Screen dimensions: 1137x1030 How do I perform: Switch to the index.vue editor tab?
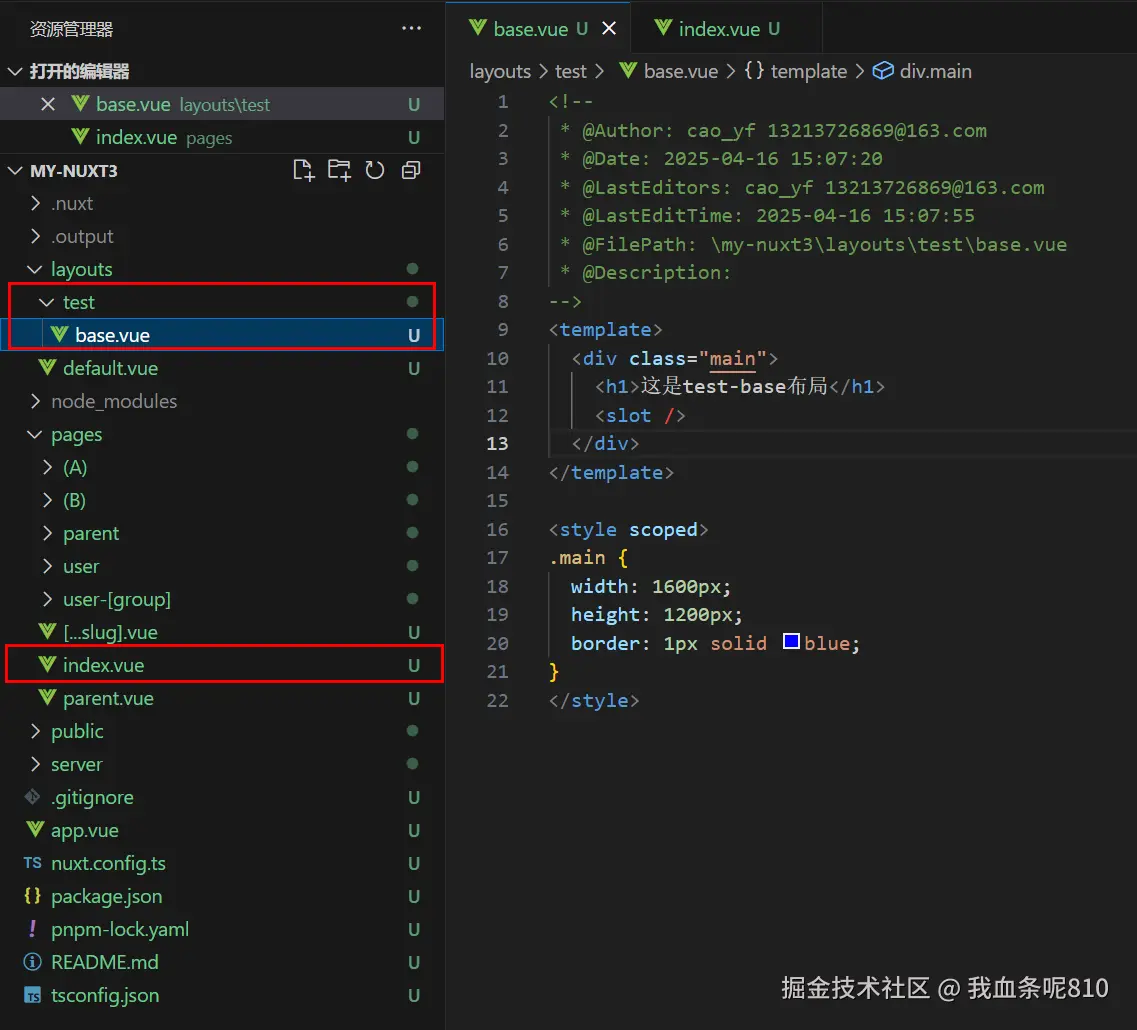pyautogui.click(x=718, y=29)
